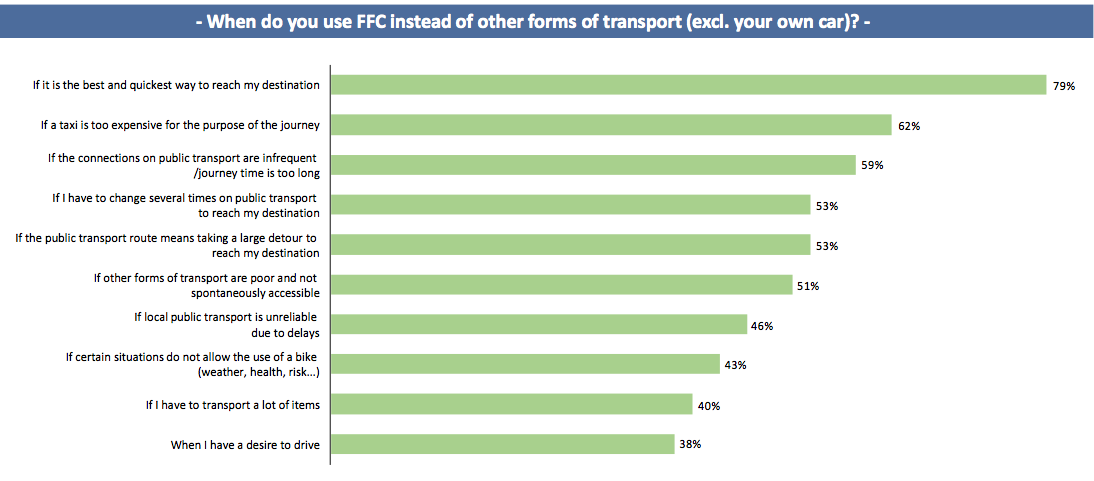Select the "If a taxi is too expensive" label text

point(180,125)
